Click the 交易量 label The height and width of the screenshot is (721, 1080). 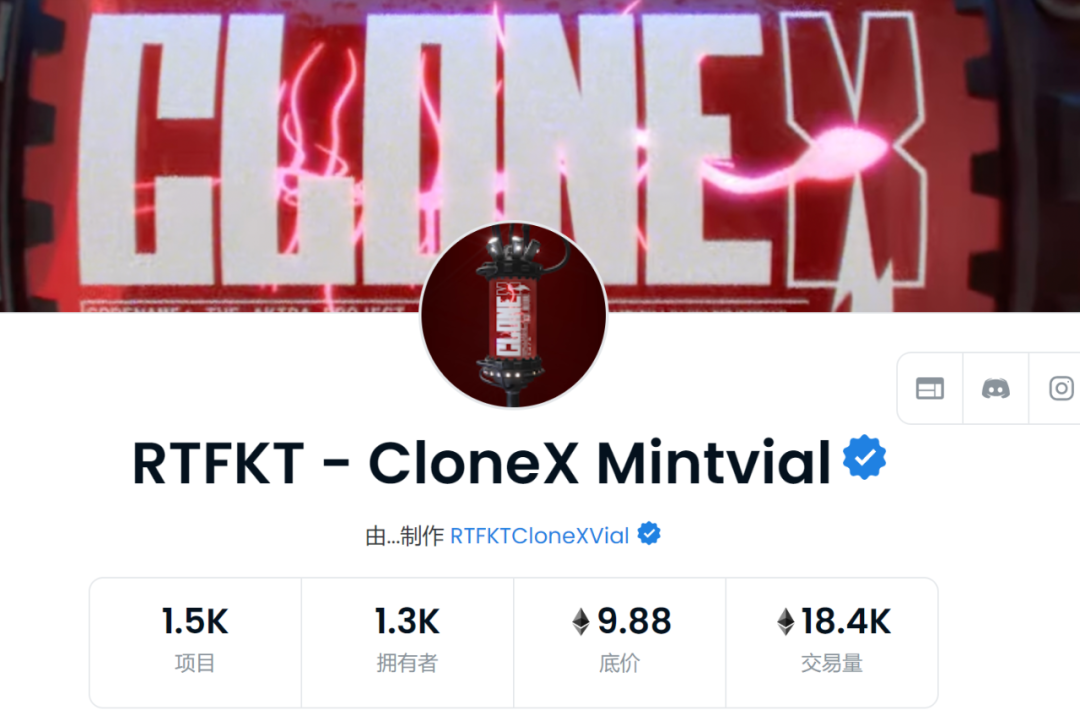pos(831,663)
